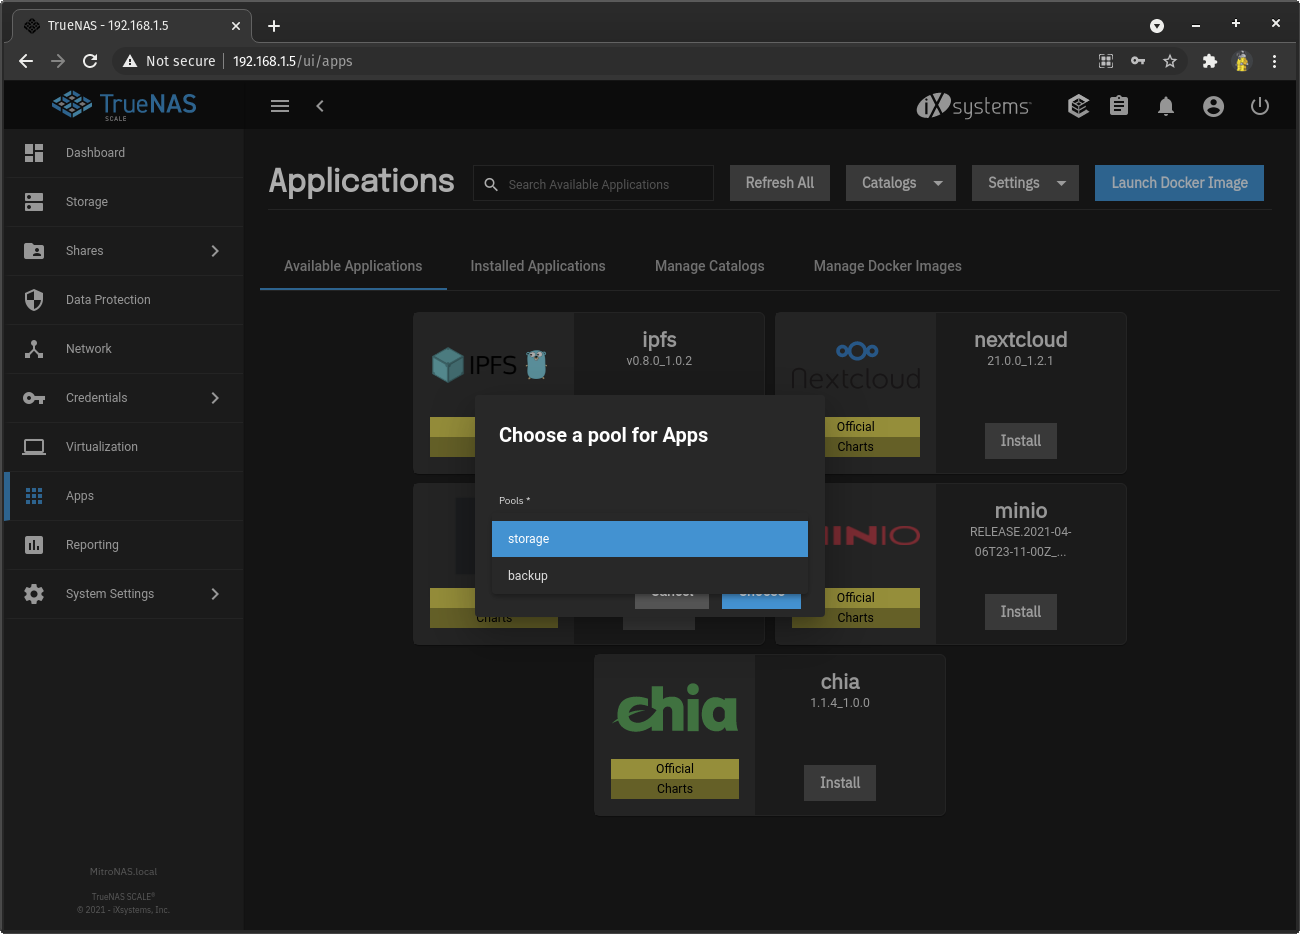Click the Search Available Applications field

593,184
